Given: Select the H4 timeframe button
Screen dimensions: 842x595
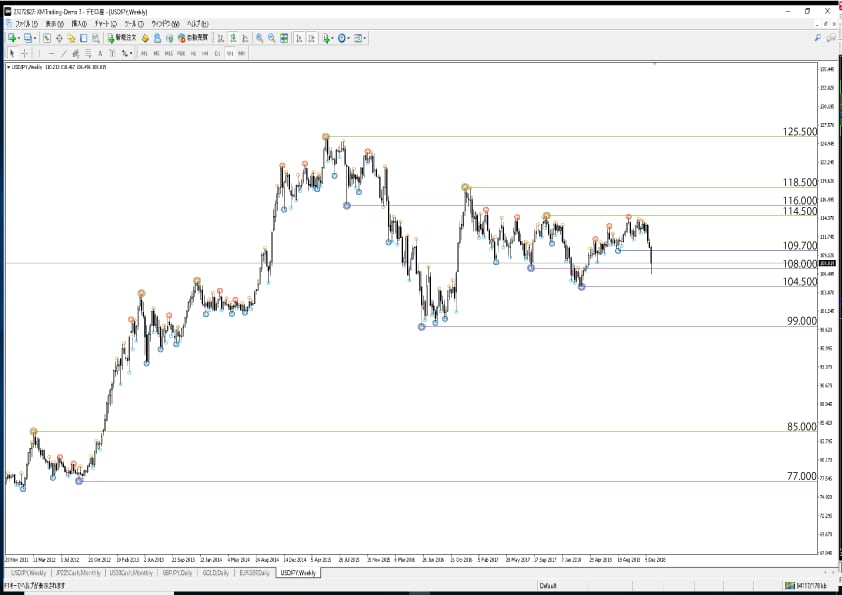Looking at the screenshot, I should coord(205,53).
